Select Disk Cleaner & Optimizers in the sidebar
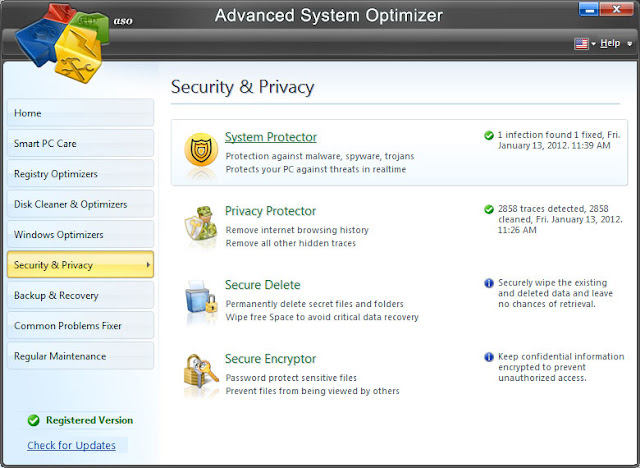Screen dimensions: 640x468 click(x=80, y=204)
